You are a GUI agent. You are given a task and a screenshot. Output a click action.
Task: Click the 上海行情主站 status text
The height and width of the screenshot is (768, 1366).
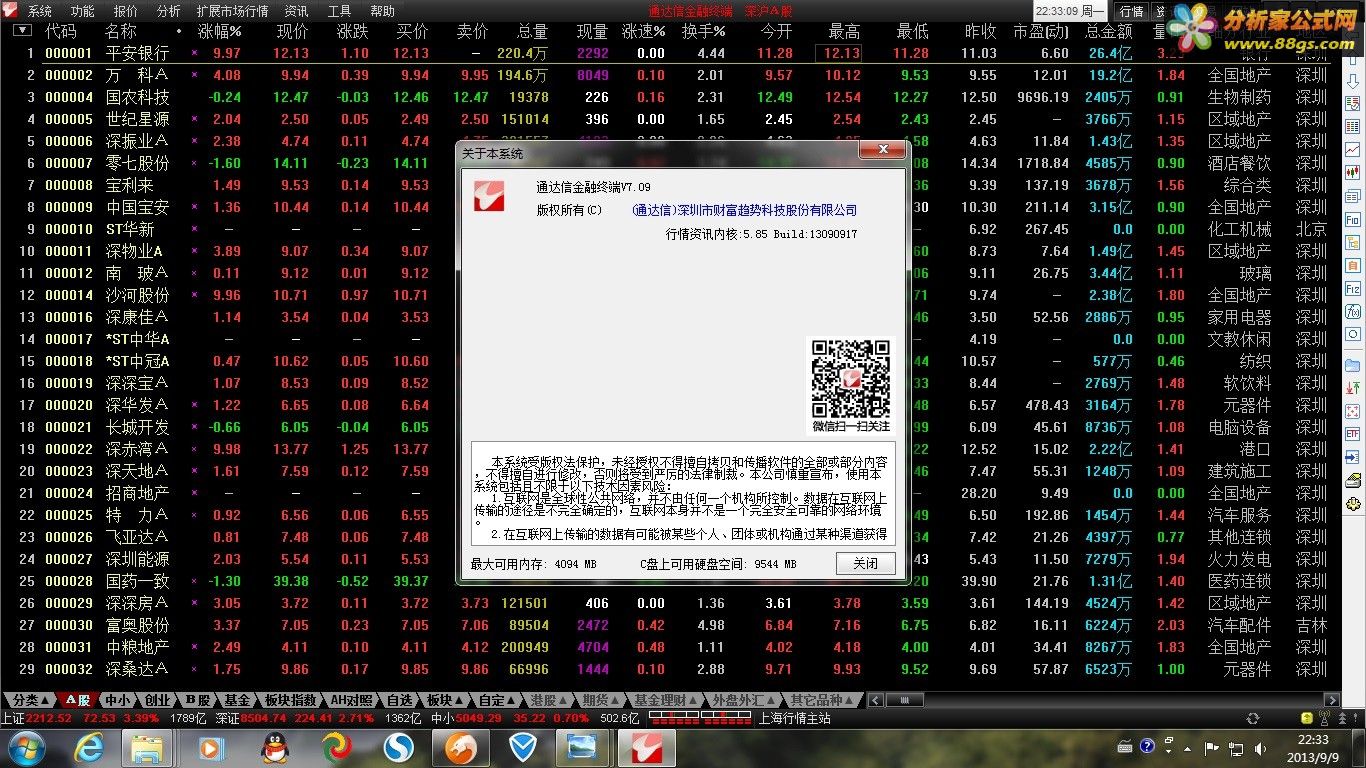click(x=795, y=718)
